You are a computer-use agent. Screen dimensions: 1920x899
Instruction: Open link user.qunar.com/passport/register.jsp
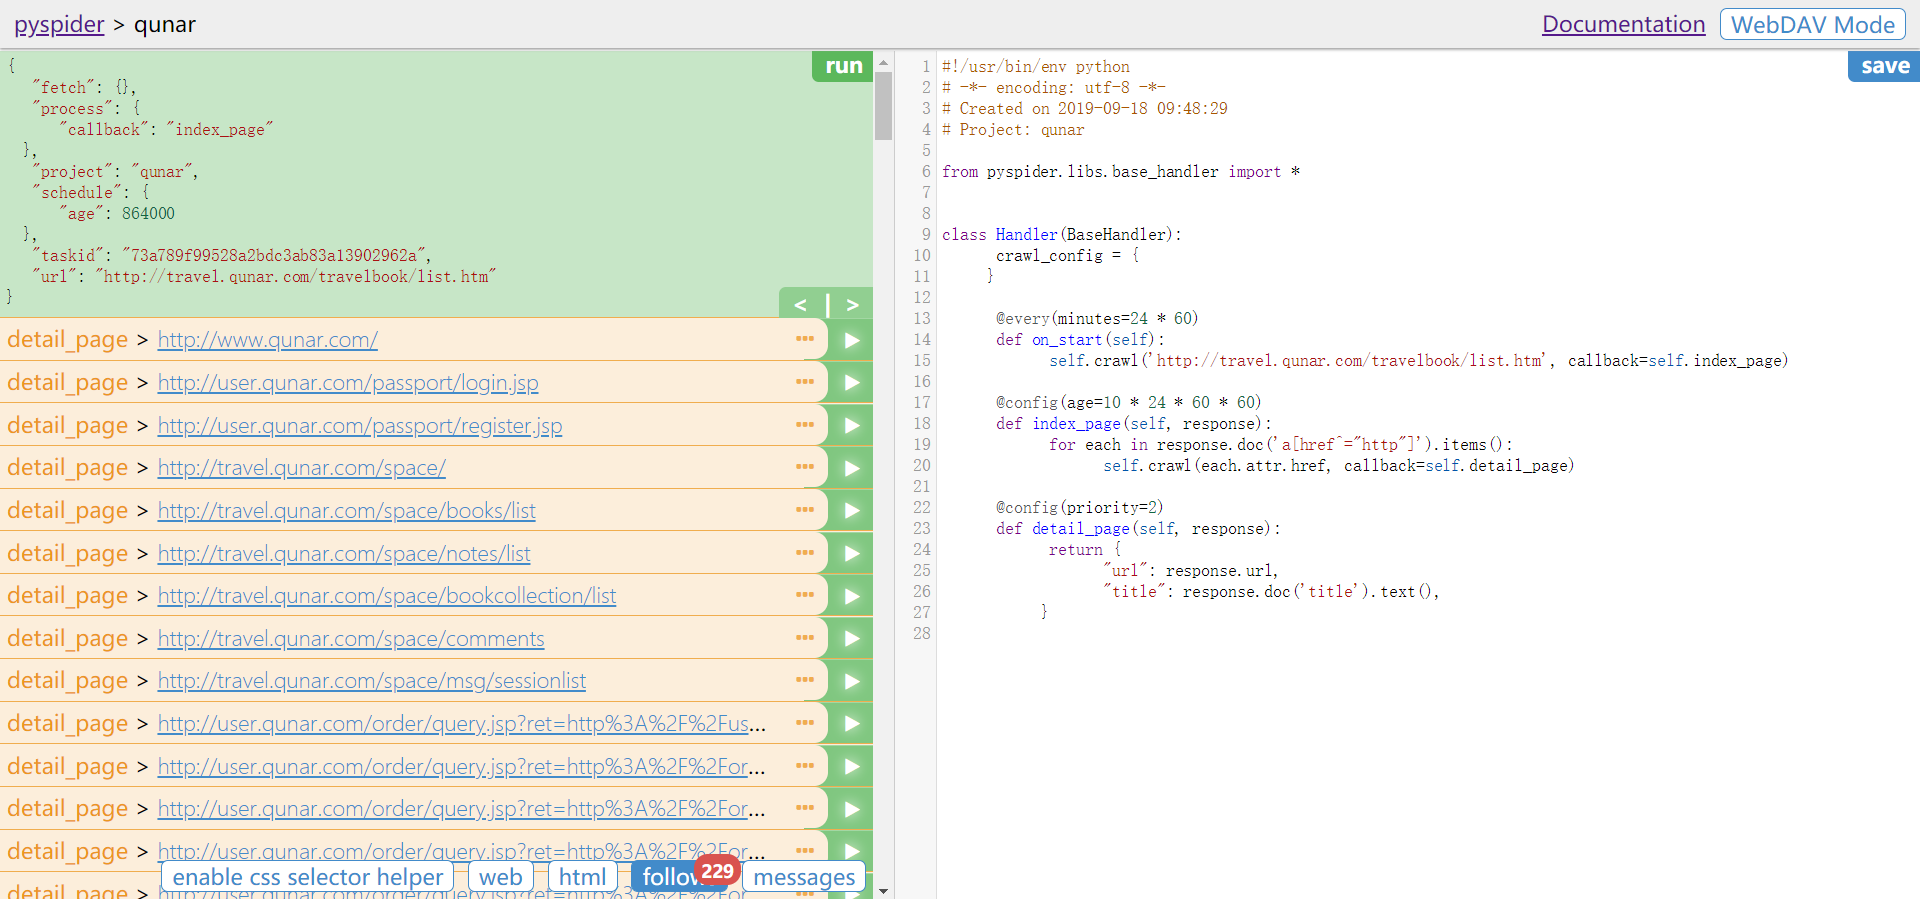click(360, 426)
